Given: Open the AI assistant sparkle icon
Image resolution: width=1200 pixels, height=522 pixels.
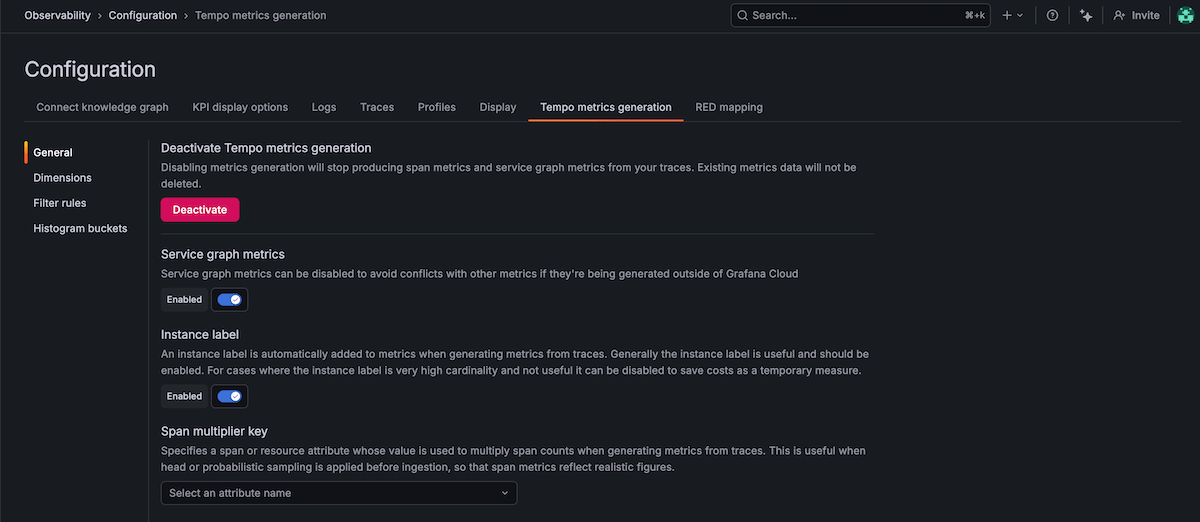Looking at the screenshot, I should pos(1086,15).
